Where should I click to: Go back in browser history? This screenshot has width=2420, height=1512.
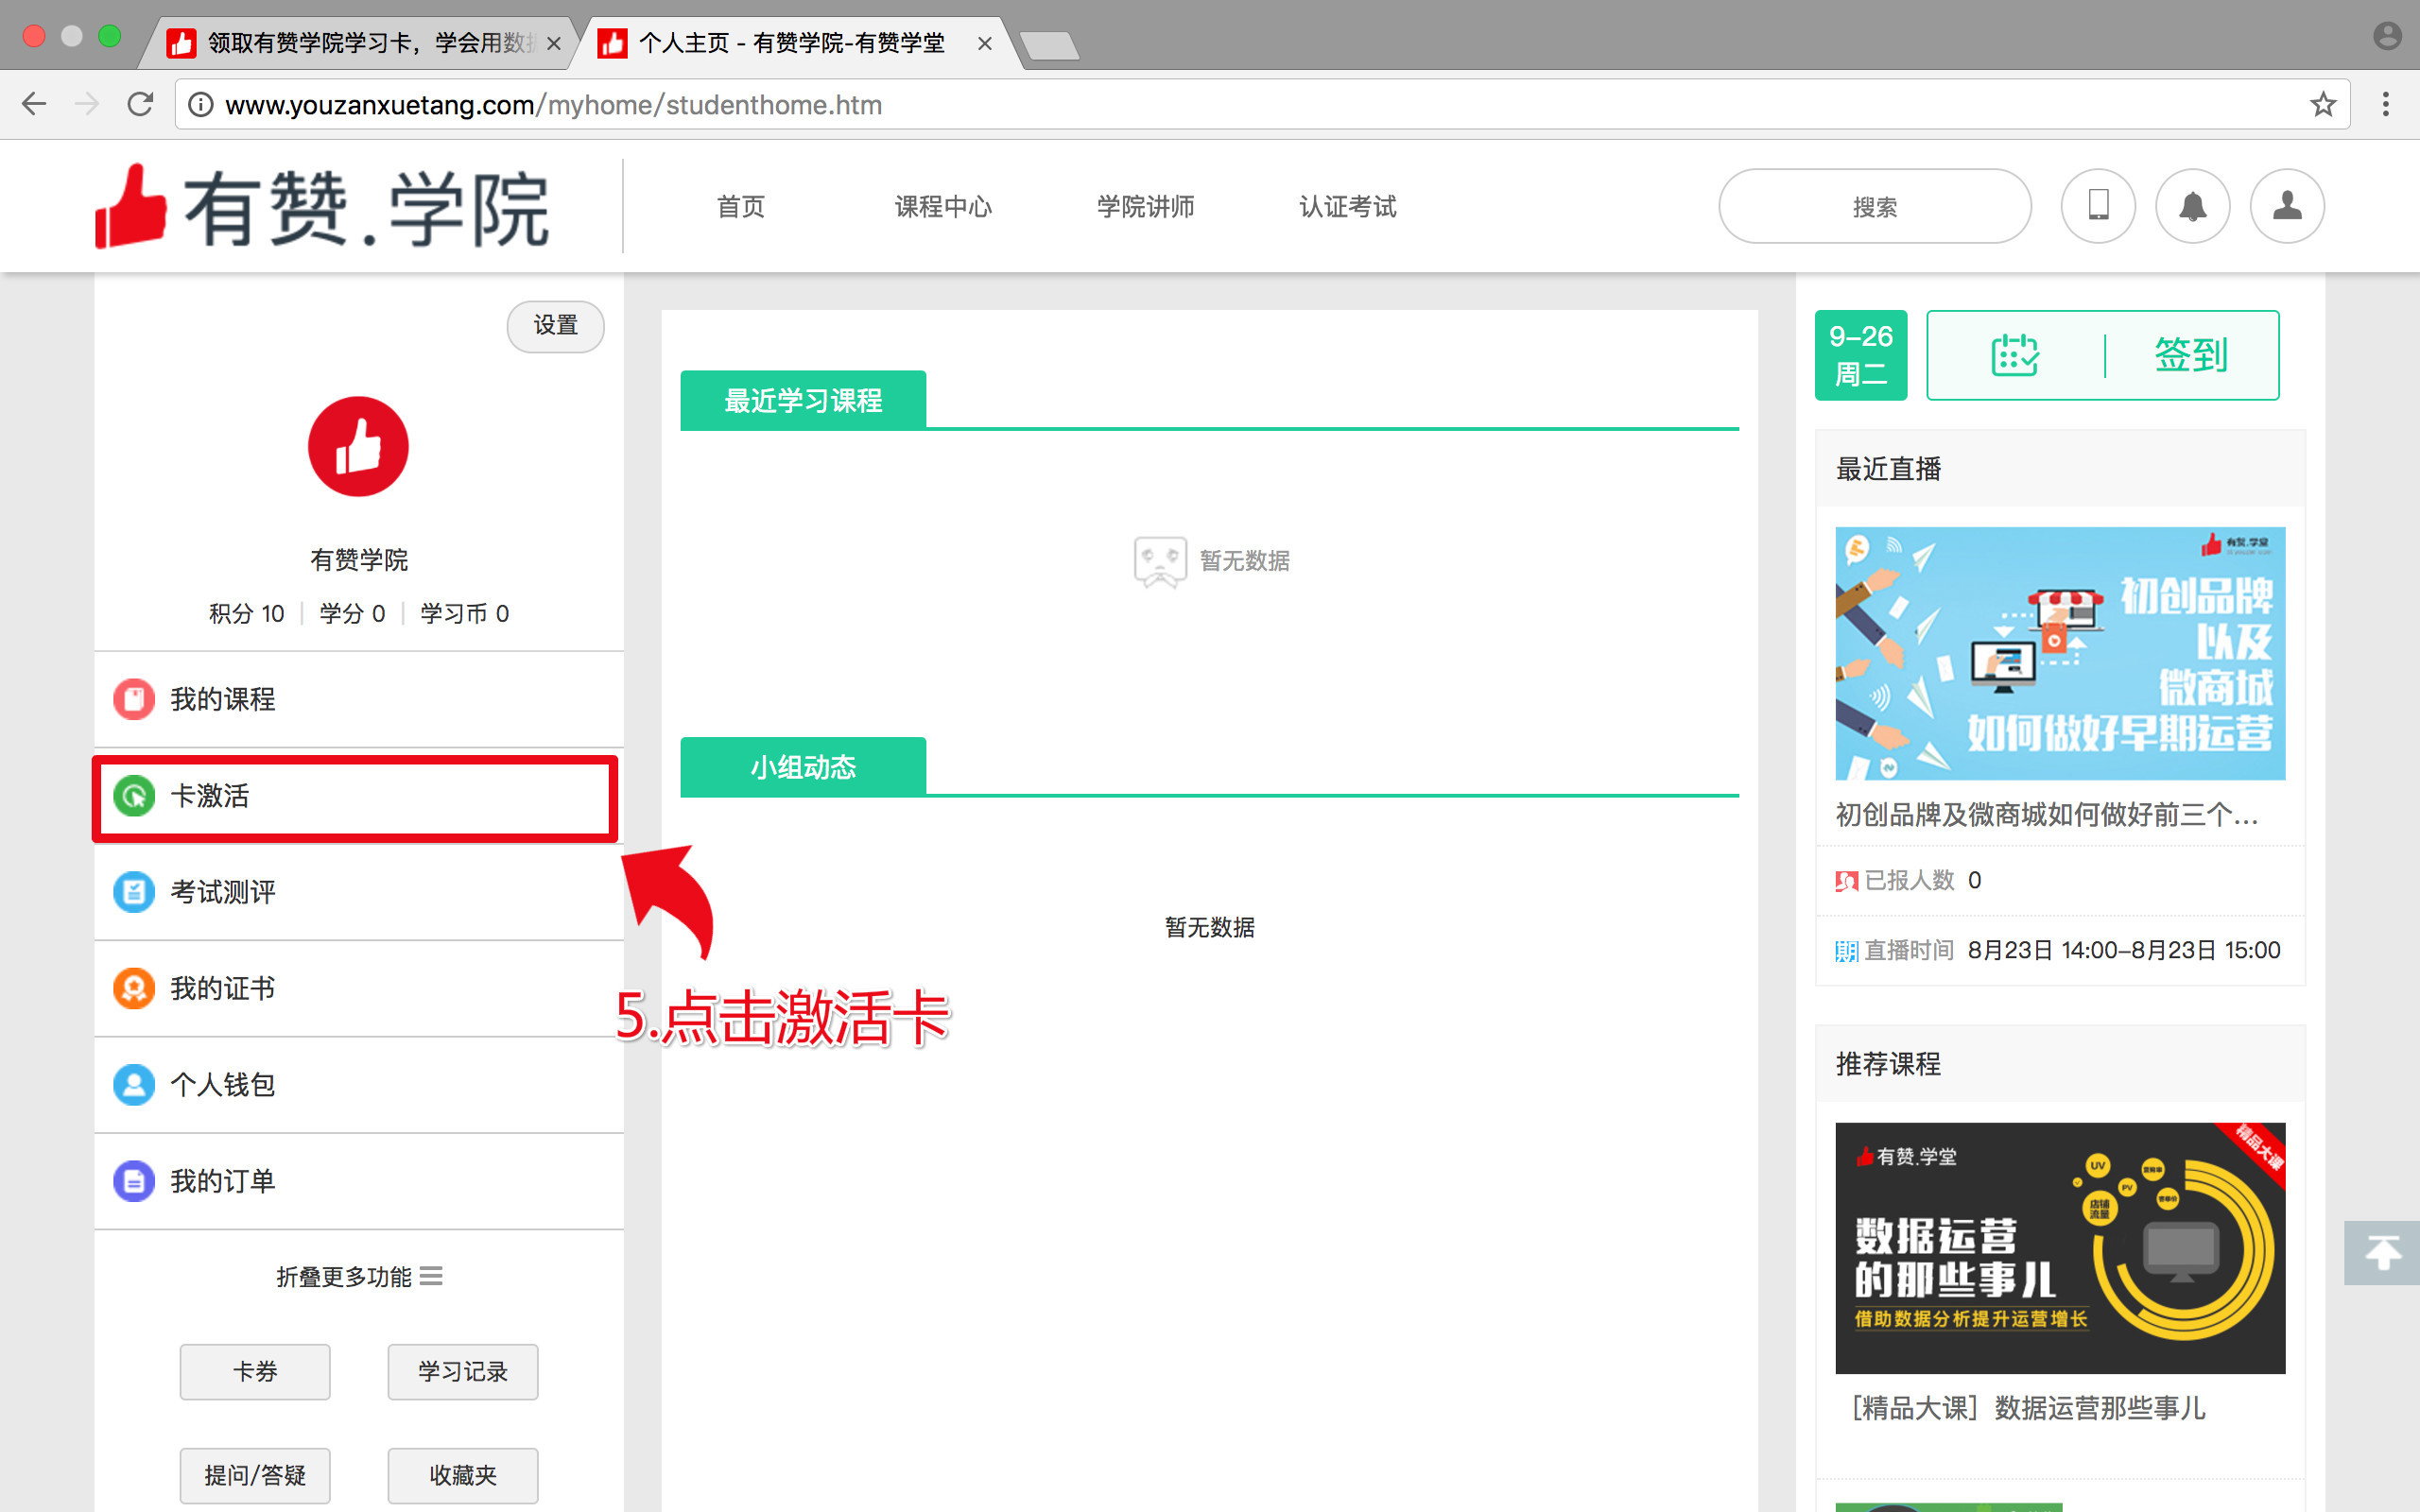pyautogui.click(x=34, y=104)
